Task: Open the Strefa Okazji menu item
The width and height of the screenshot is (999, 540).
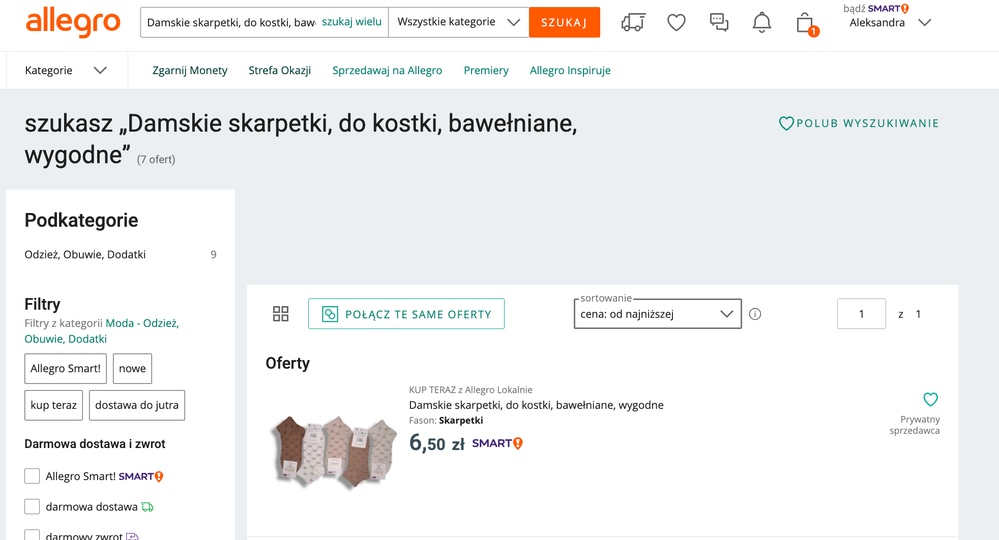Action: coord(280,70)
